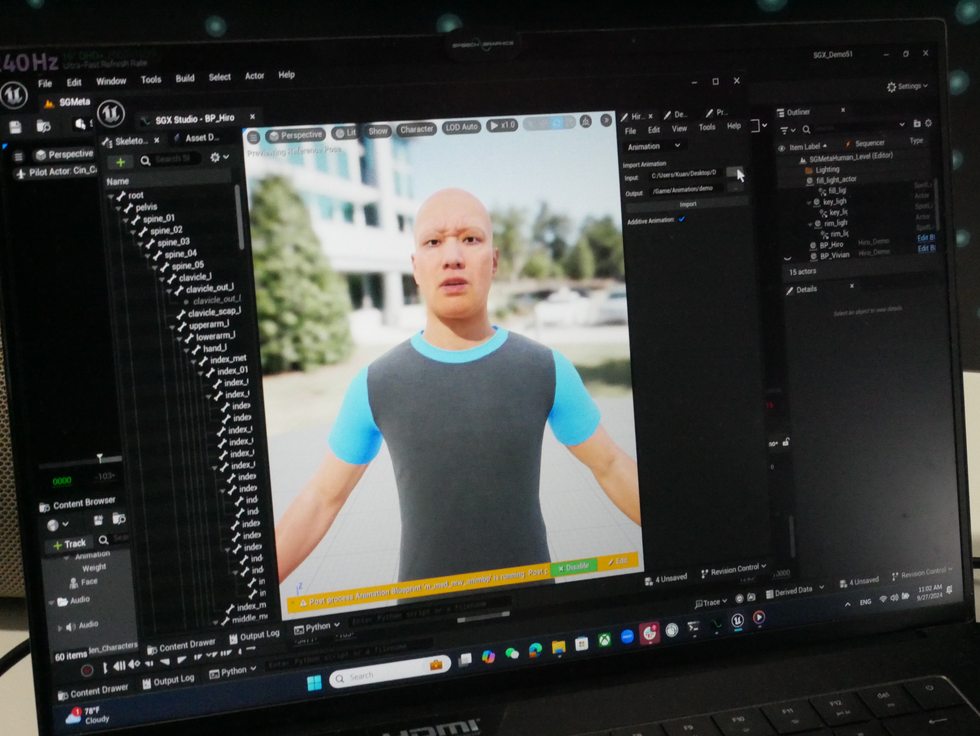
Task: Click the Content Browser search magnifier
Action: (103, 539)
